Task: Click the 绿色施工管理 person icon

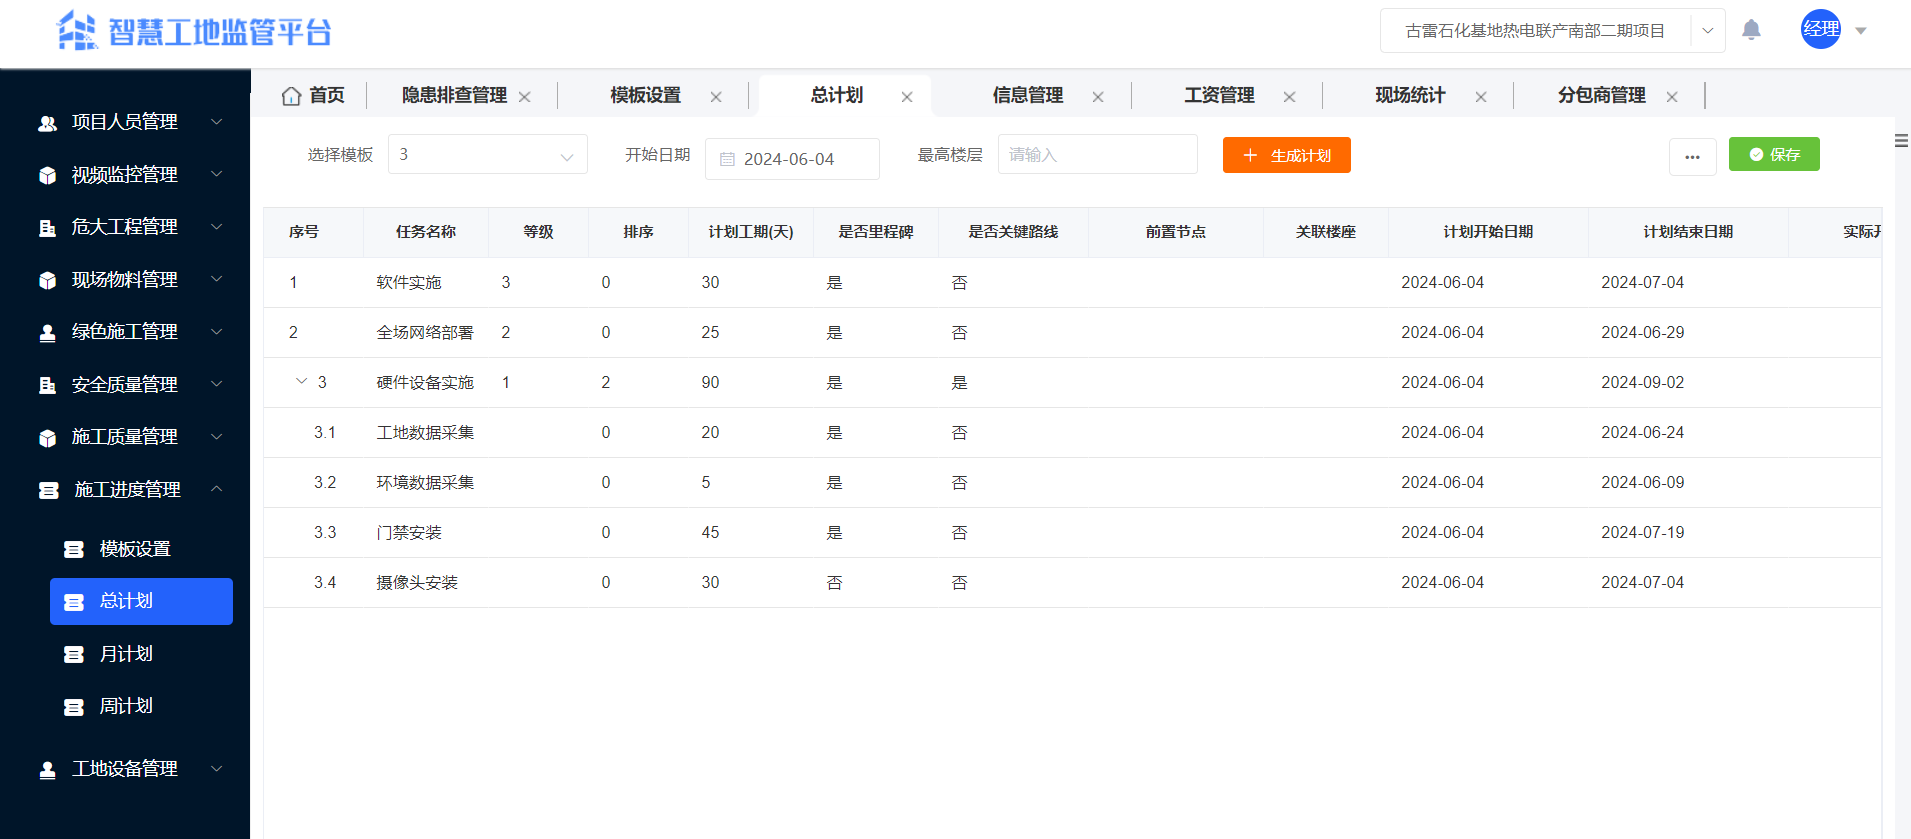Action: (x=47, y=333)
